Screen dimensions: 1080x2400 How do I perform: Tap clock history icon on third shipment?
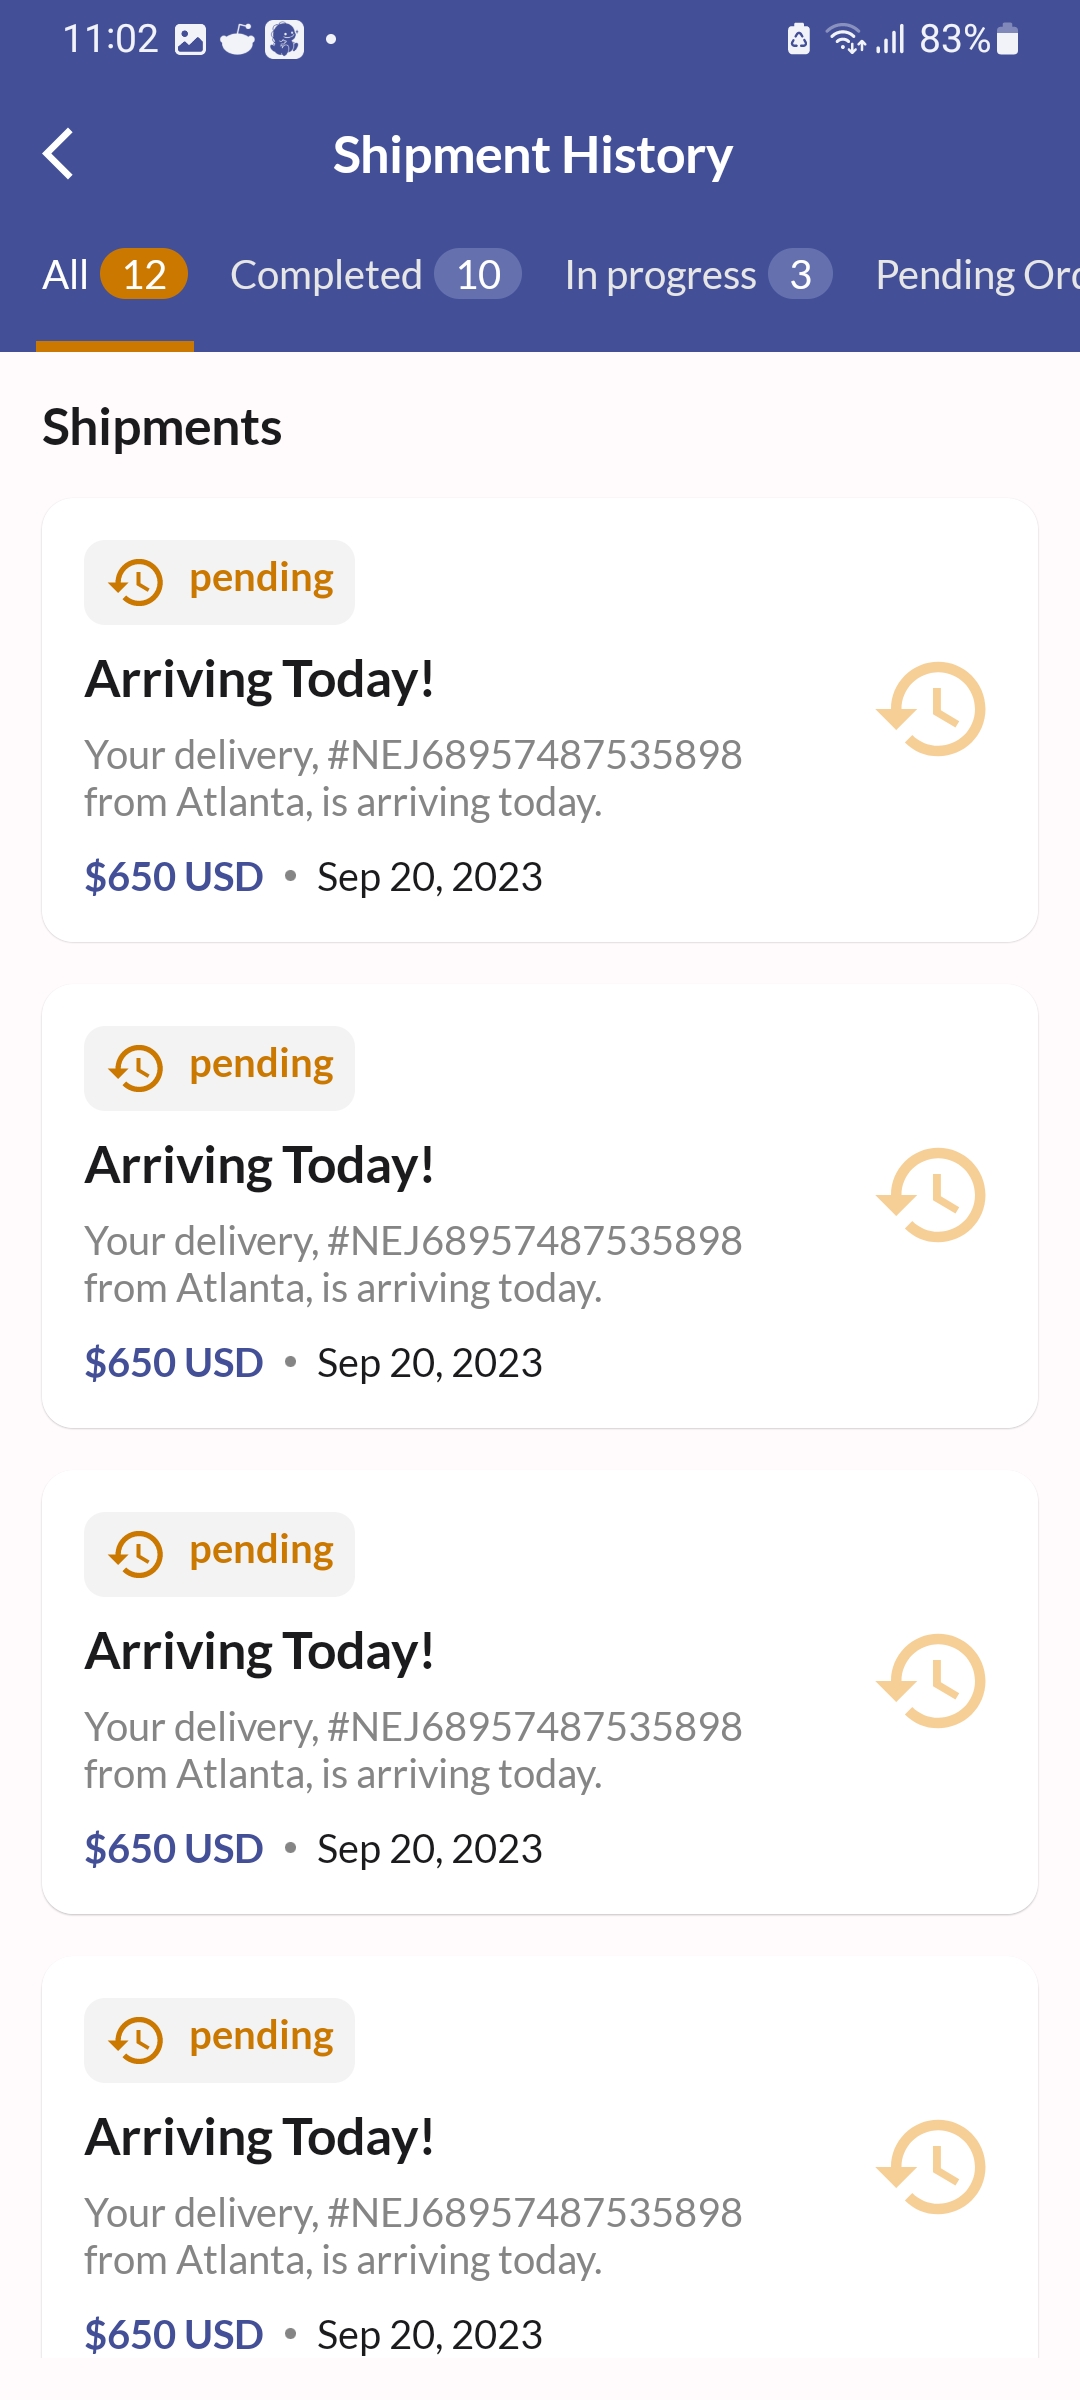click(x=931, y=1681)
